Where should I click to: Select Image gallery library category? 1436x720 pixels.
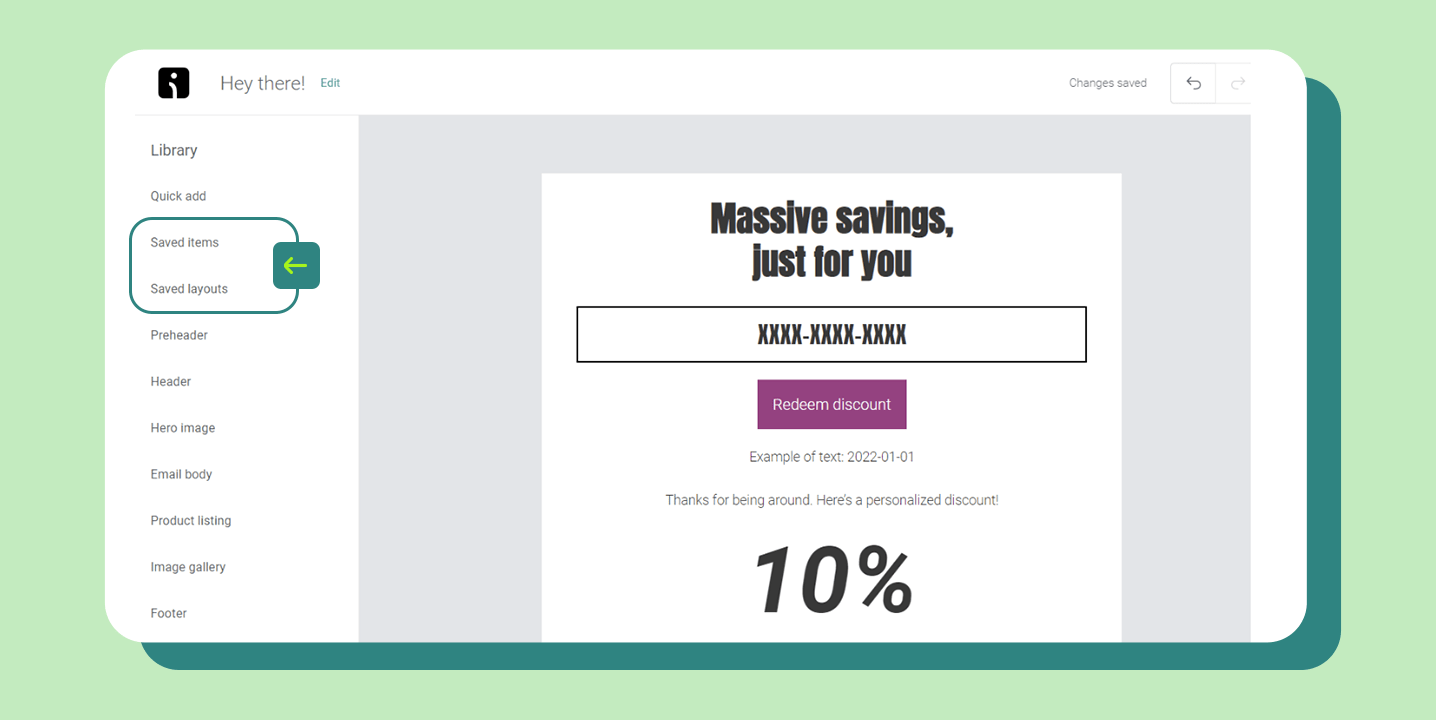(188, 567)
